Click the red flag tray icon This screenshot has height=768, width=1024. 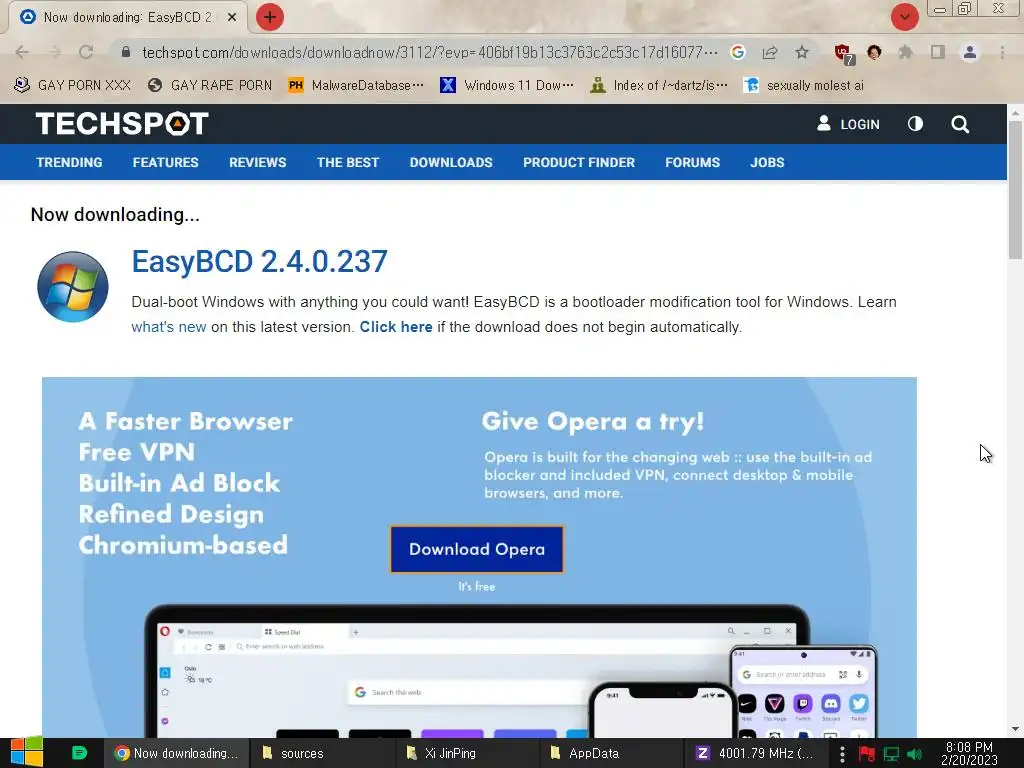867,754
